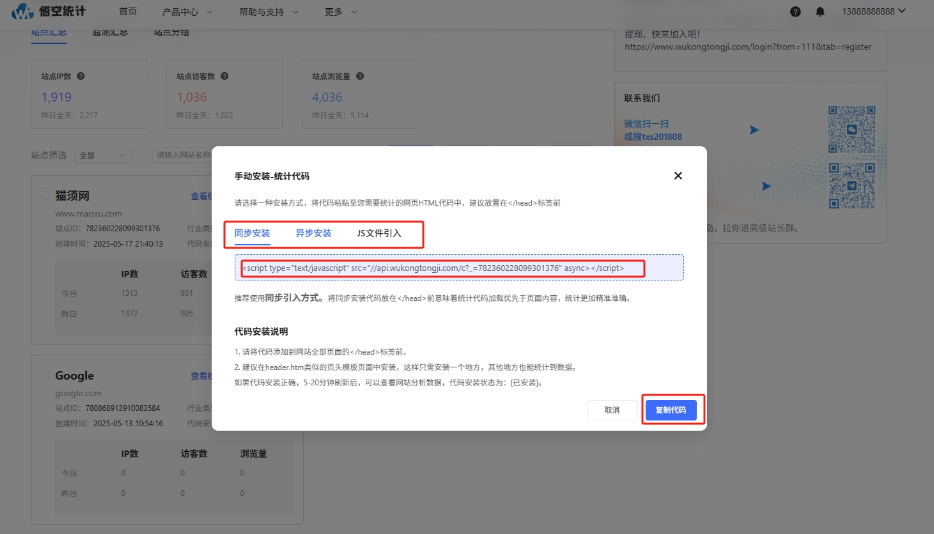Open the 站点筛选 全部 dropdown
The width and height of the screenshot is (934, 534).
pyautogui.click(x=102, y=155)
